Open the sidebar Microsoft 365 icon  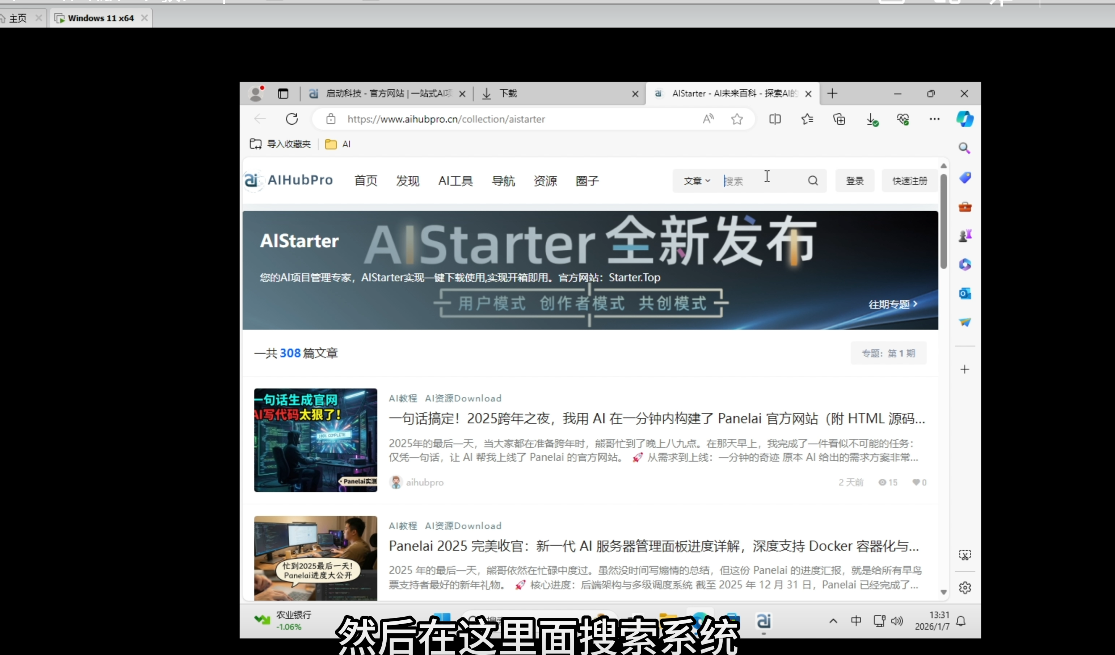coord(964,264)
